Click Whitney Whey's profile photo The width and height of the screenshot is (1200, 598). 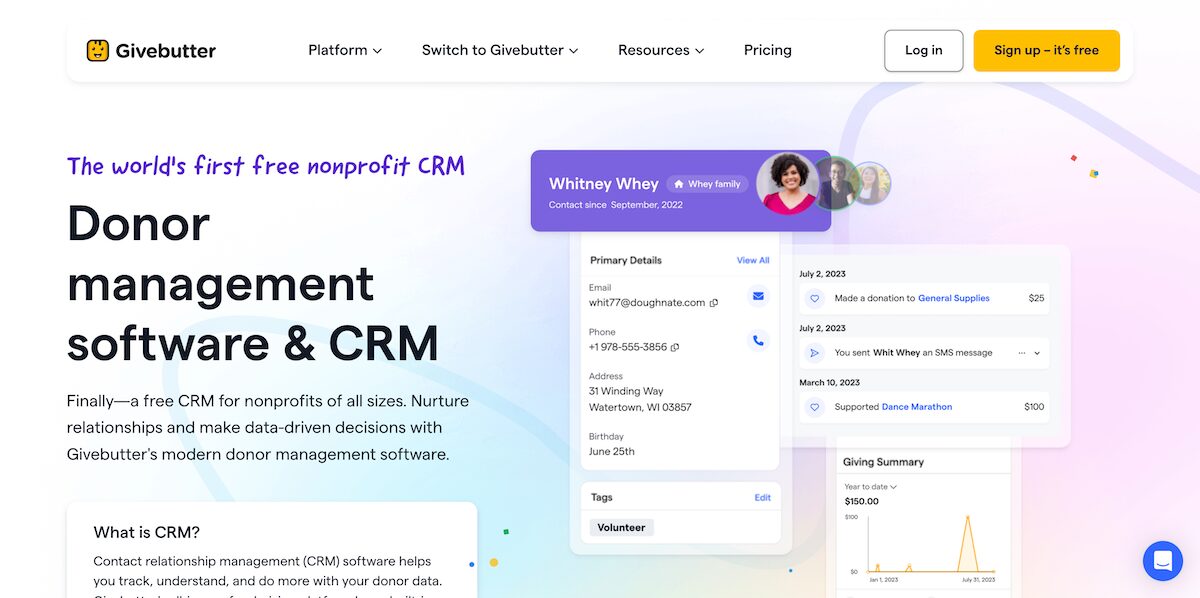click(787, 183)
